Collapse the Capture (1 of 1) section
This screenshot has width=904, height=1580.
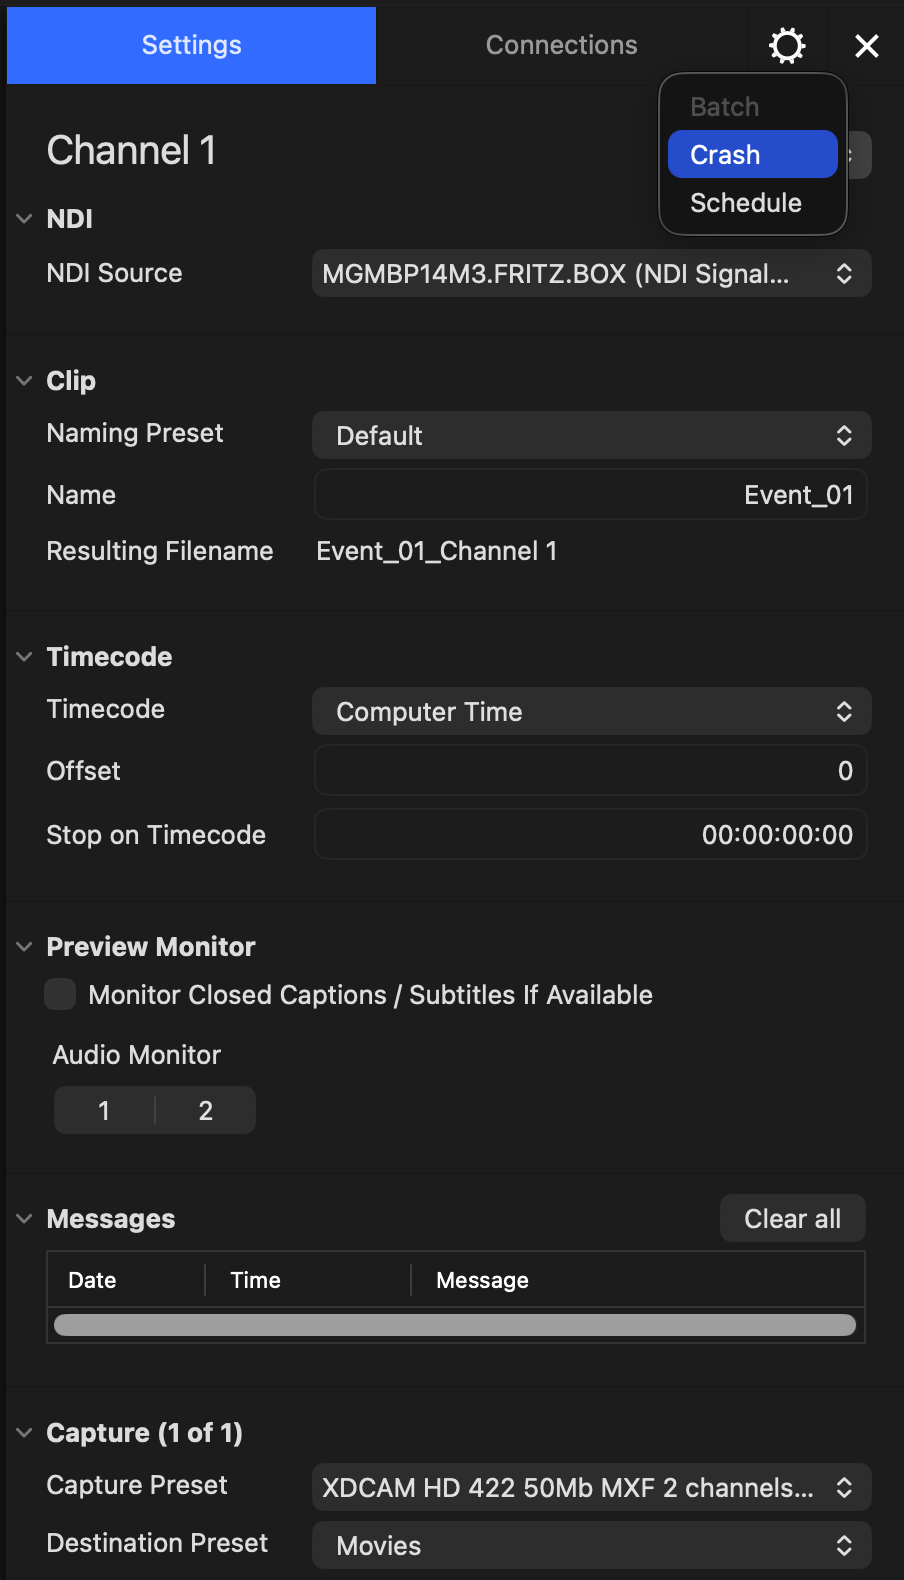[25, 1433]
